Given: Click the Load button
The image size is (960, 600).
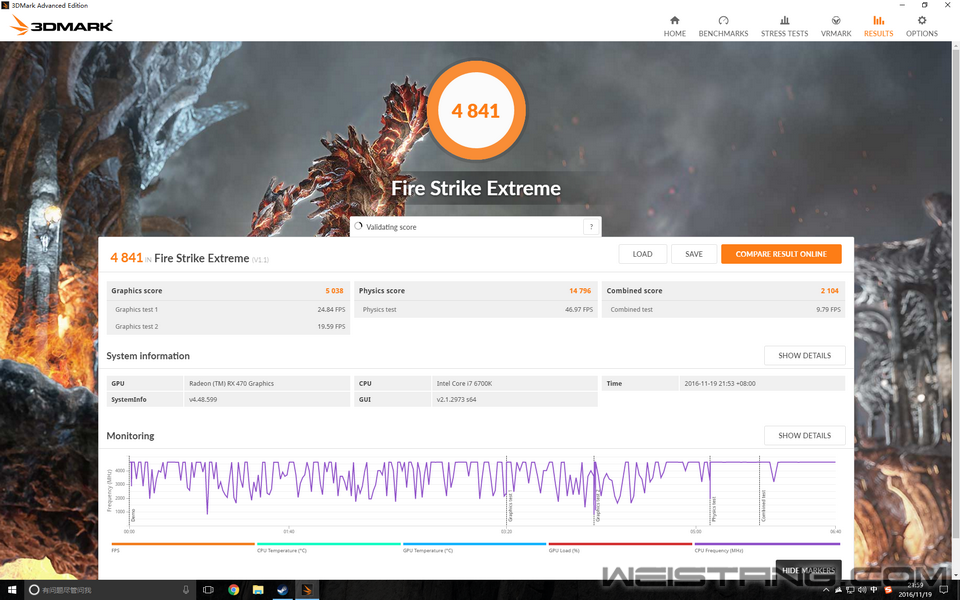Looking at the screenshot, I should point(642,254).
